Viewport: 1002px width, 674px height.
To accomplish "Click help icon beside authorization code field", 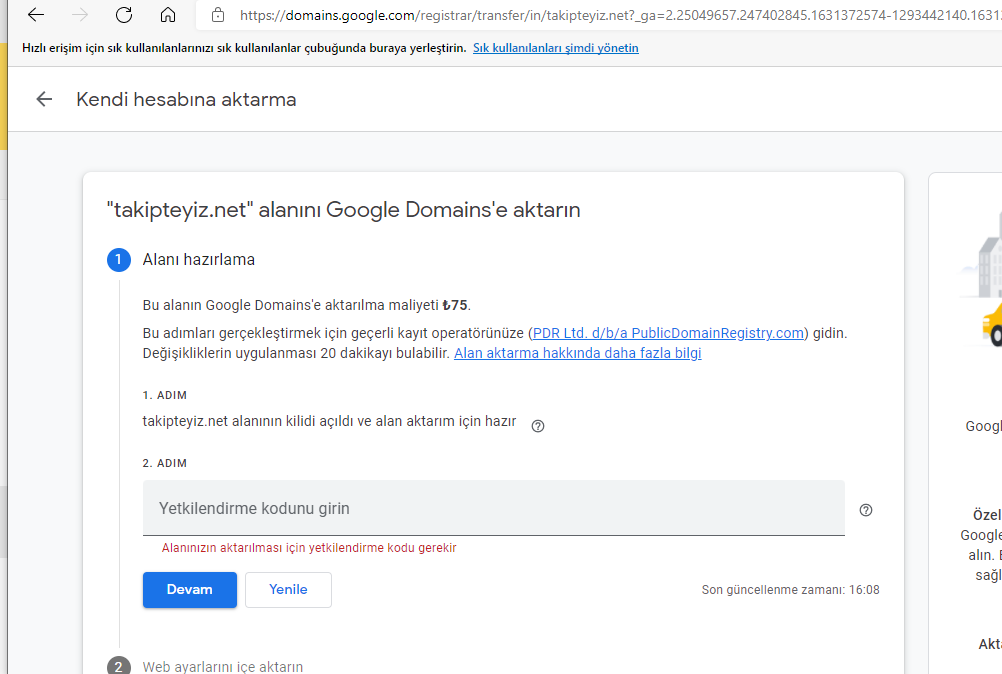I will (866, 510).
